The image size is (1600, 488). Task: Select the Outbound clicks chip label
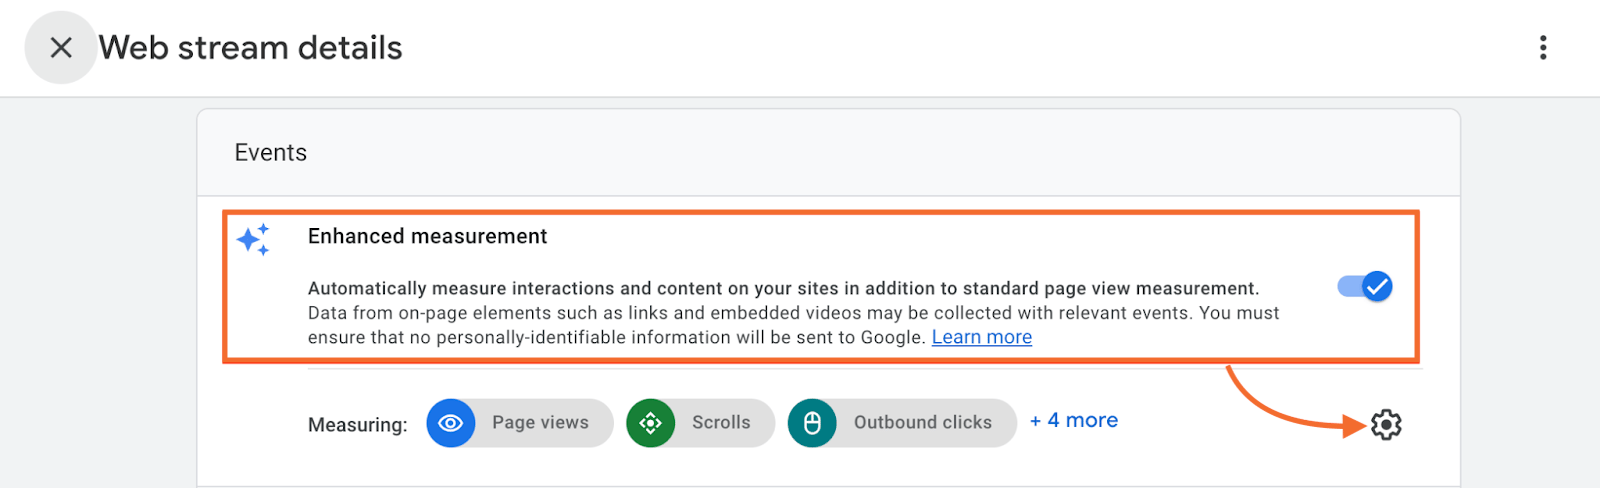pyautogui.click(x=922, y=423)
